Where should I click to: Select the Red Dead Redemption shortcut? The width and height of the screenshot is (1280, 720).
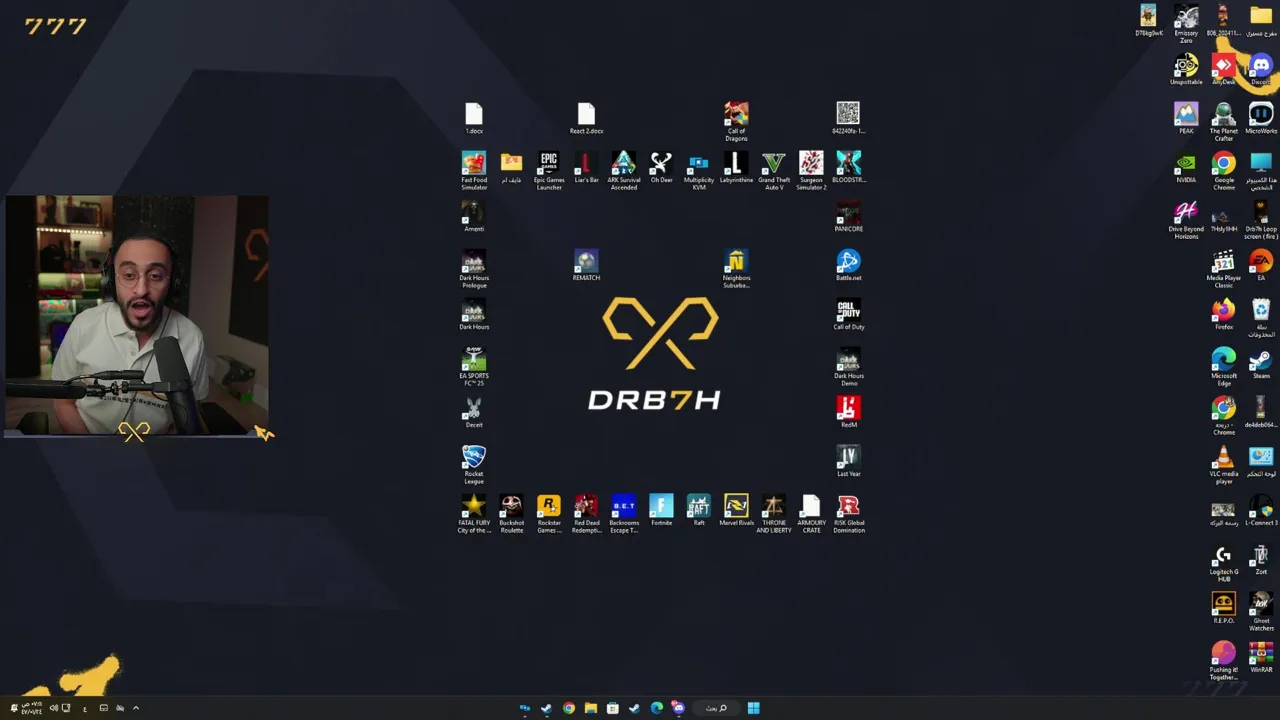pos(586,514)
